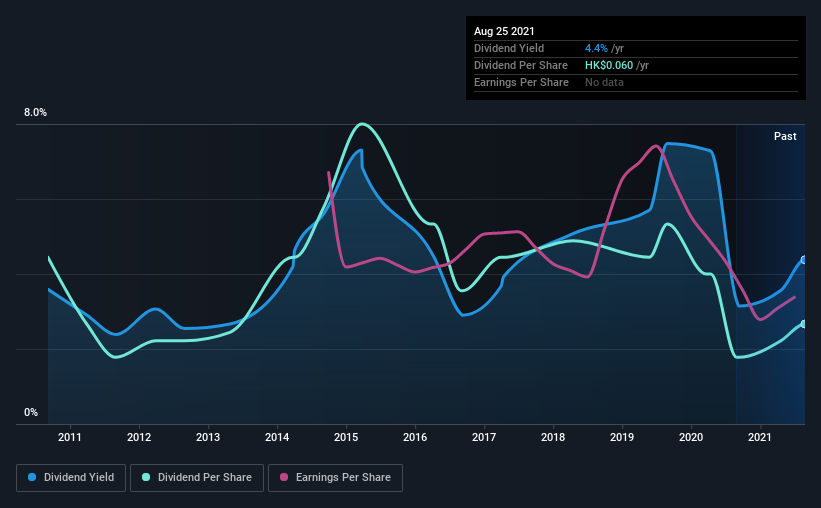821x508 pixels.
Task: Click the Aug 25 2021 tooltip date
Action: click(x=504, y=31)
